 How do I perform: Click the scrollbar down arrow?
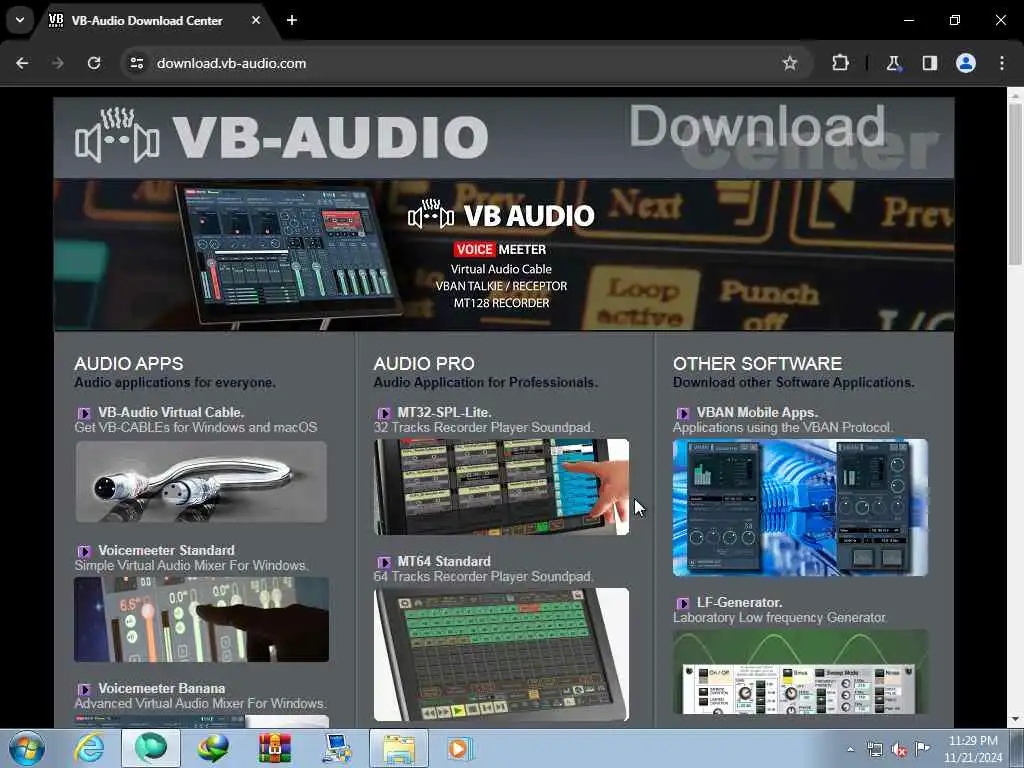click(1015, 720)
